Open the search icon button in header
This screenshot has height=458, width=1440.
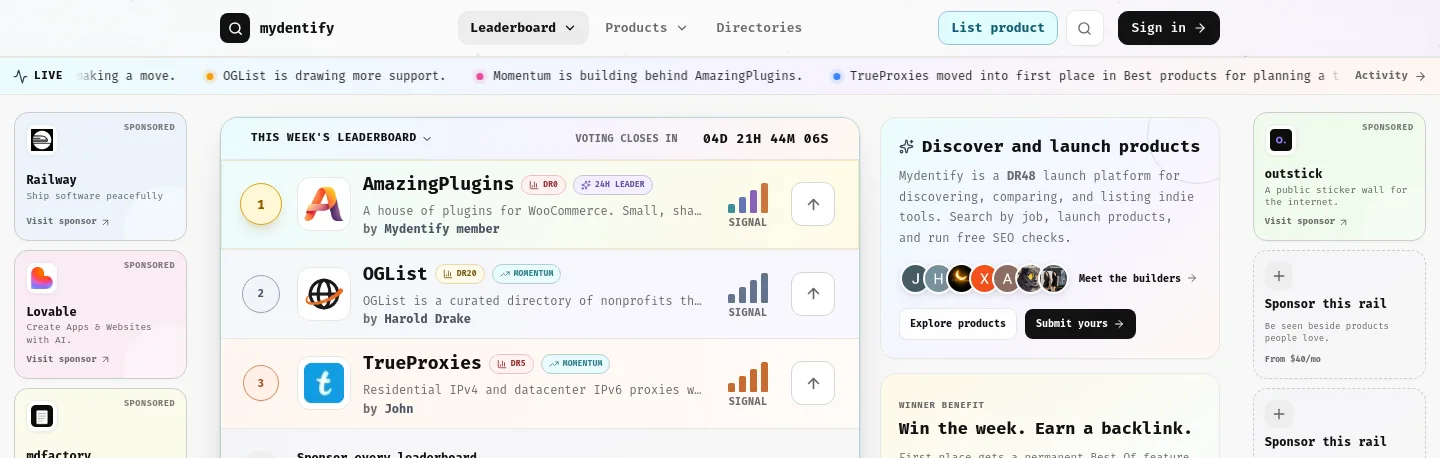click(1085, 28)
